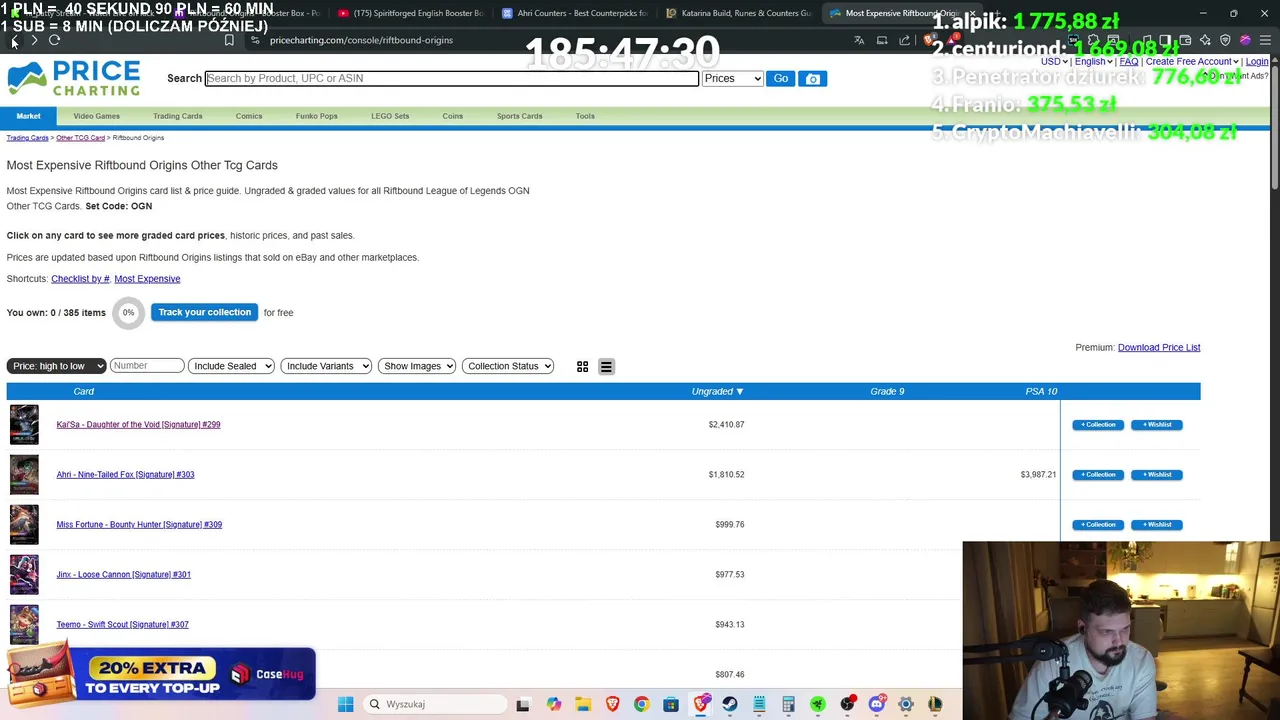Open the LEGO Sets menu
This screenshot has width=1280, height=720.
pos(390,116)
